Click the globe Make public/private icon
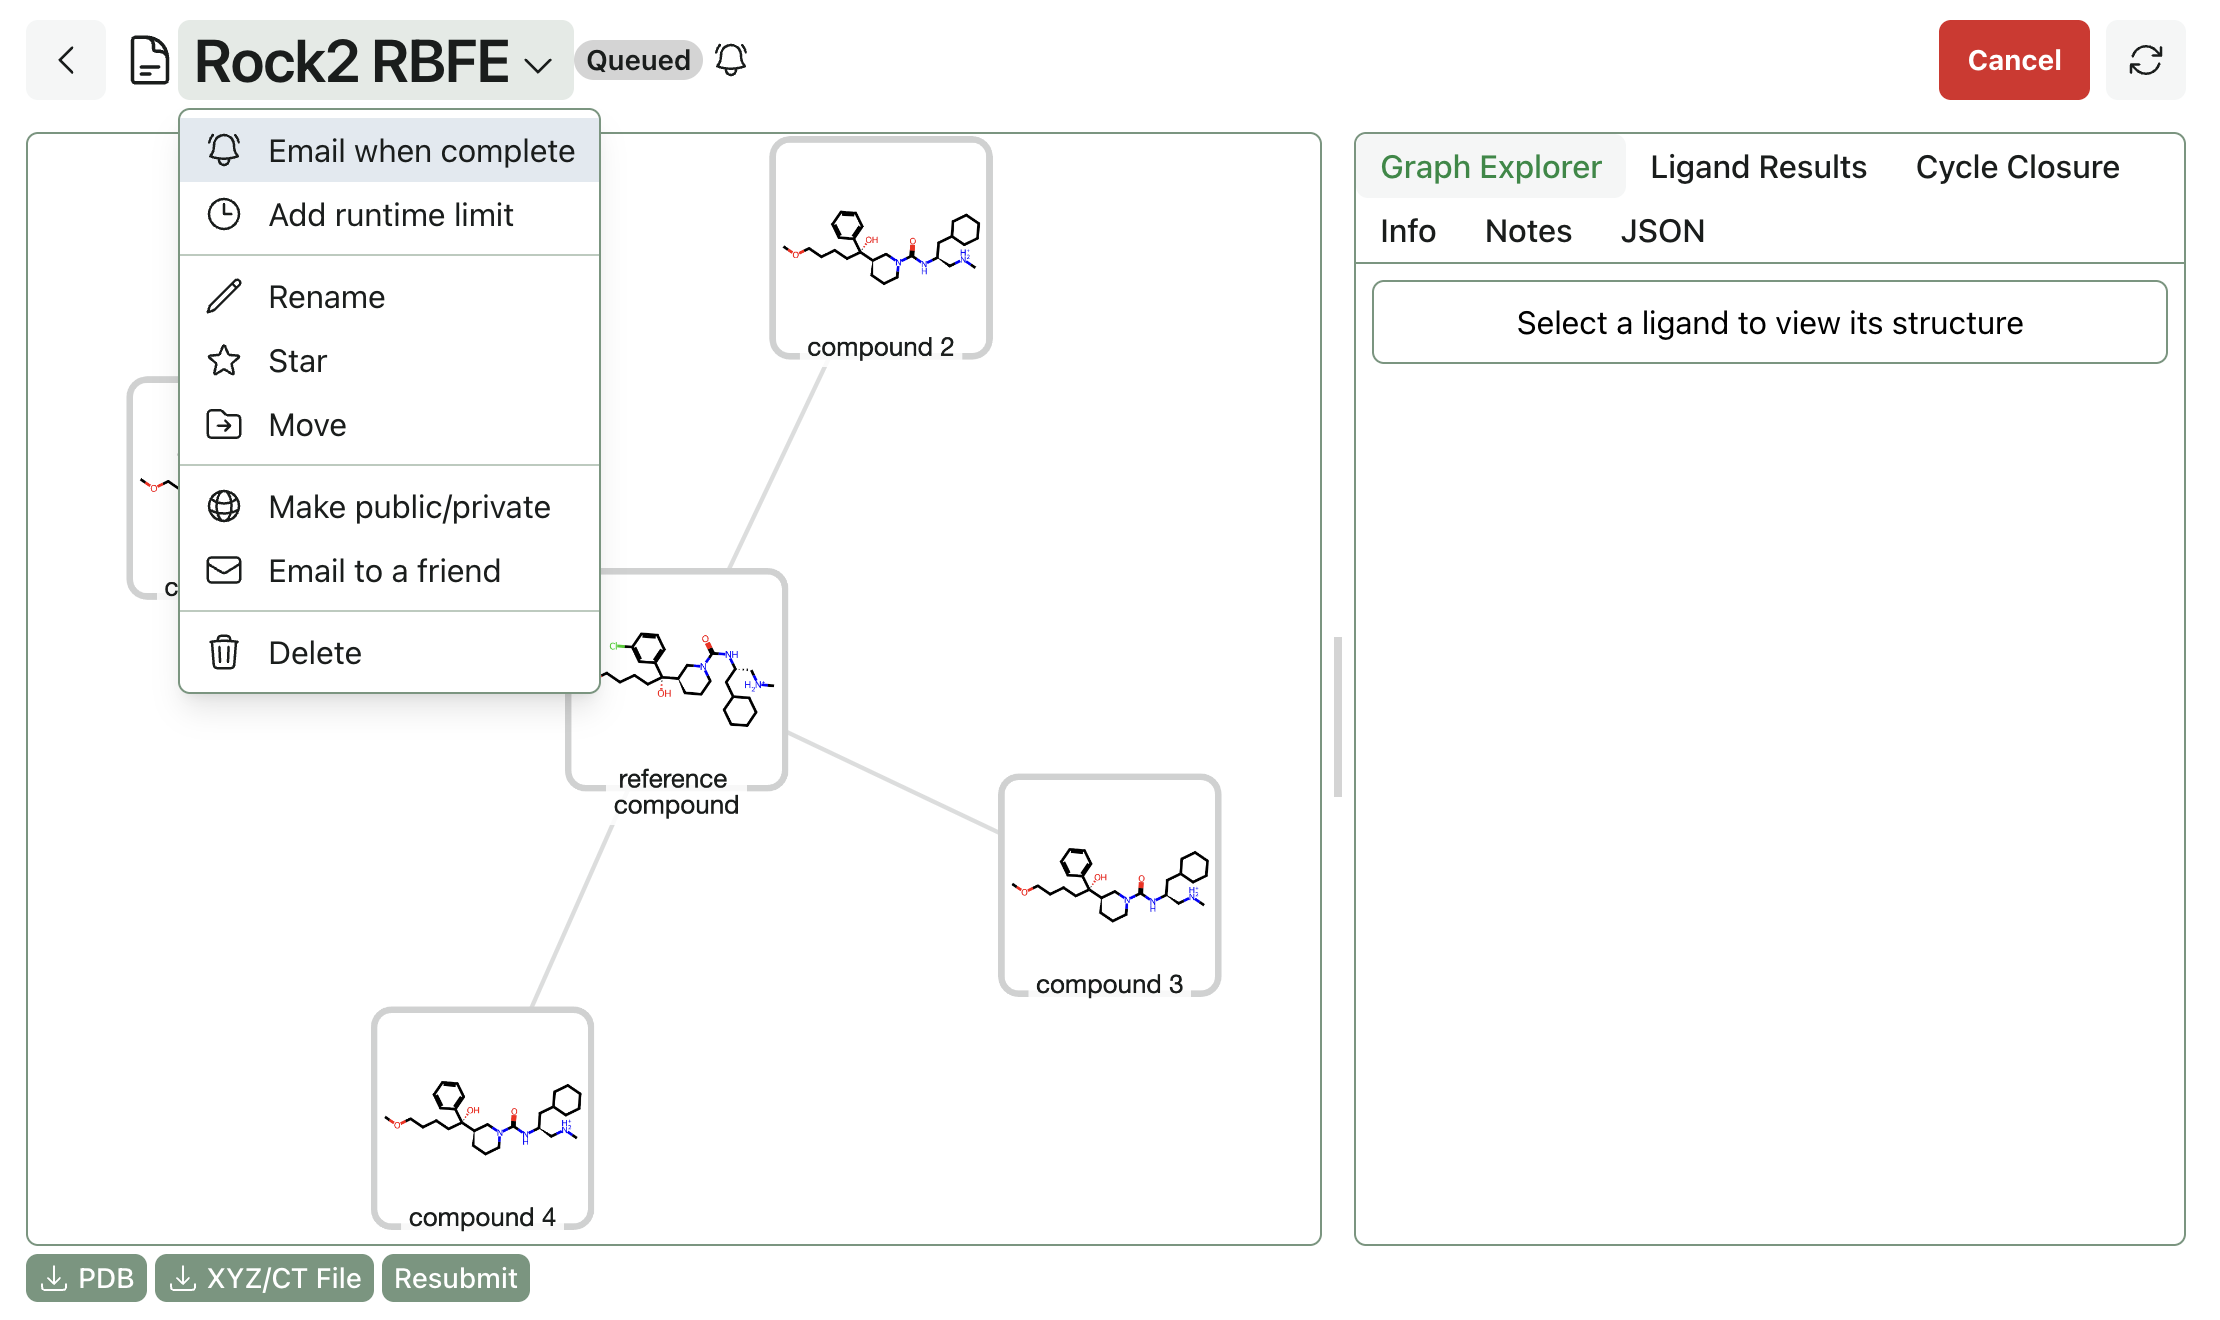 [x=224, y=506]
